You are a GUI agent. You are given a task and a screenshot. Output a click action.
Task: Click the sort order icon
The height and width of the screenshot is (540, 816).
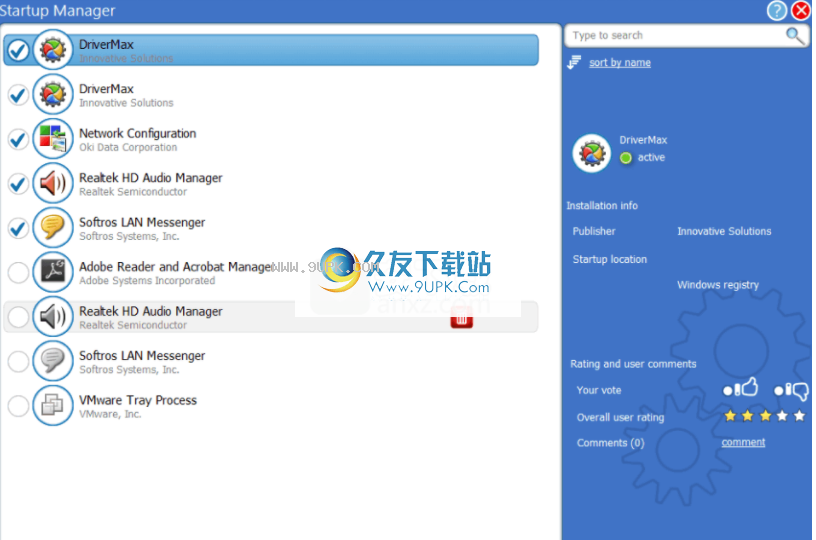[x=574, y=62]
